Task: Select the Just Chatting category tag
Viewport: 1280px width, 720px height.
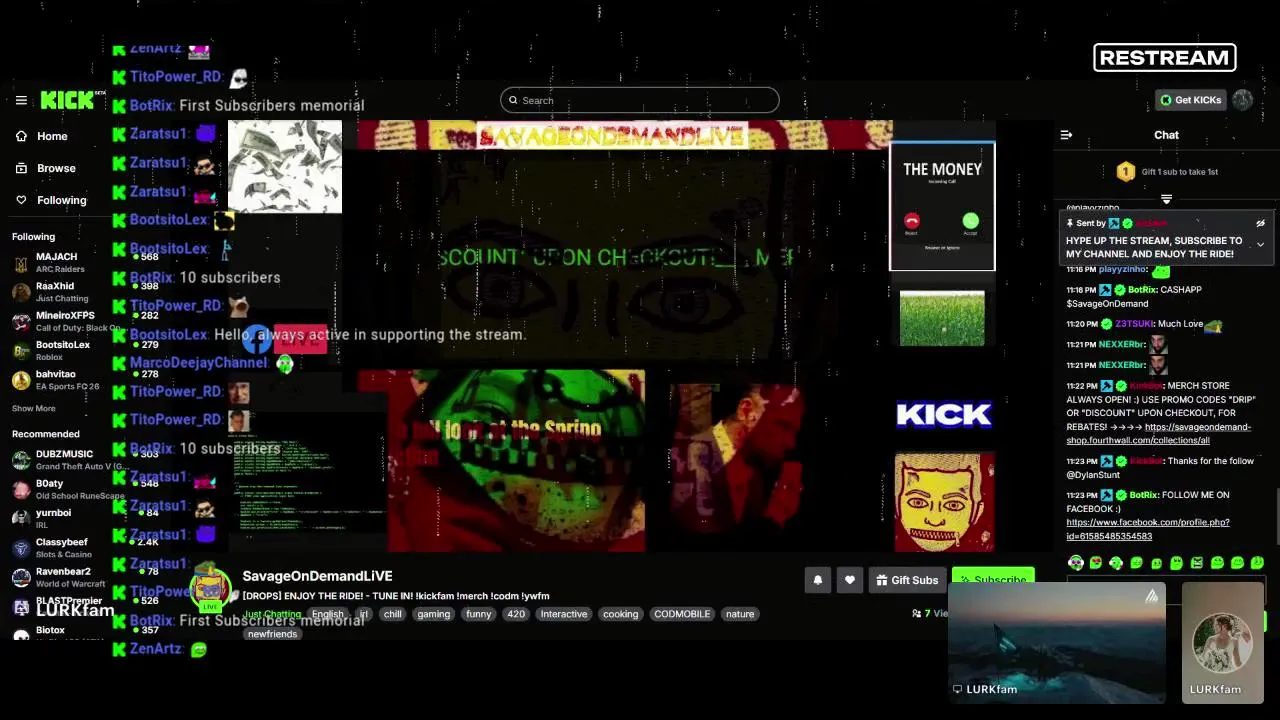Action: click(272, 614)
